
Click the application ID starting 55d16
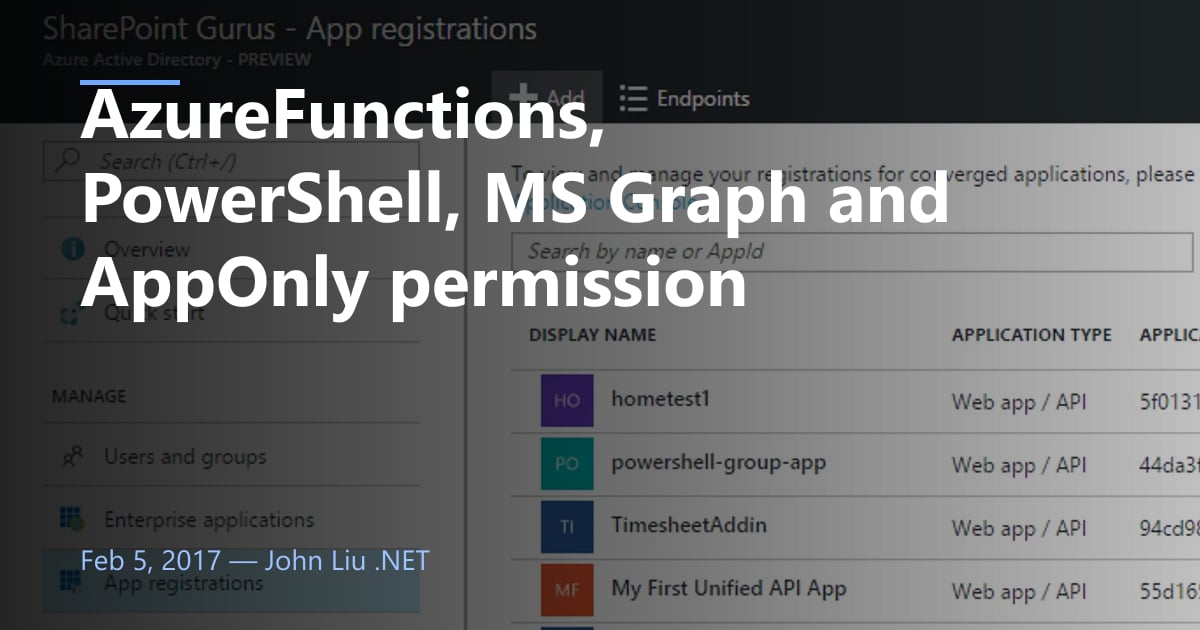(1169, 591)
